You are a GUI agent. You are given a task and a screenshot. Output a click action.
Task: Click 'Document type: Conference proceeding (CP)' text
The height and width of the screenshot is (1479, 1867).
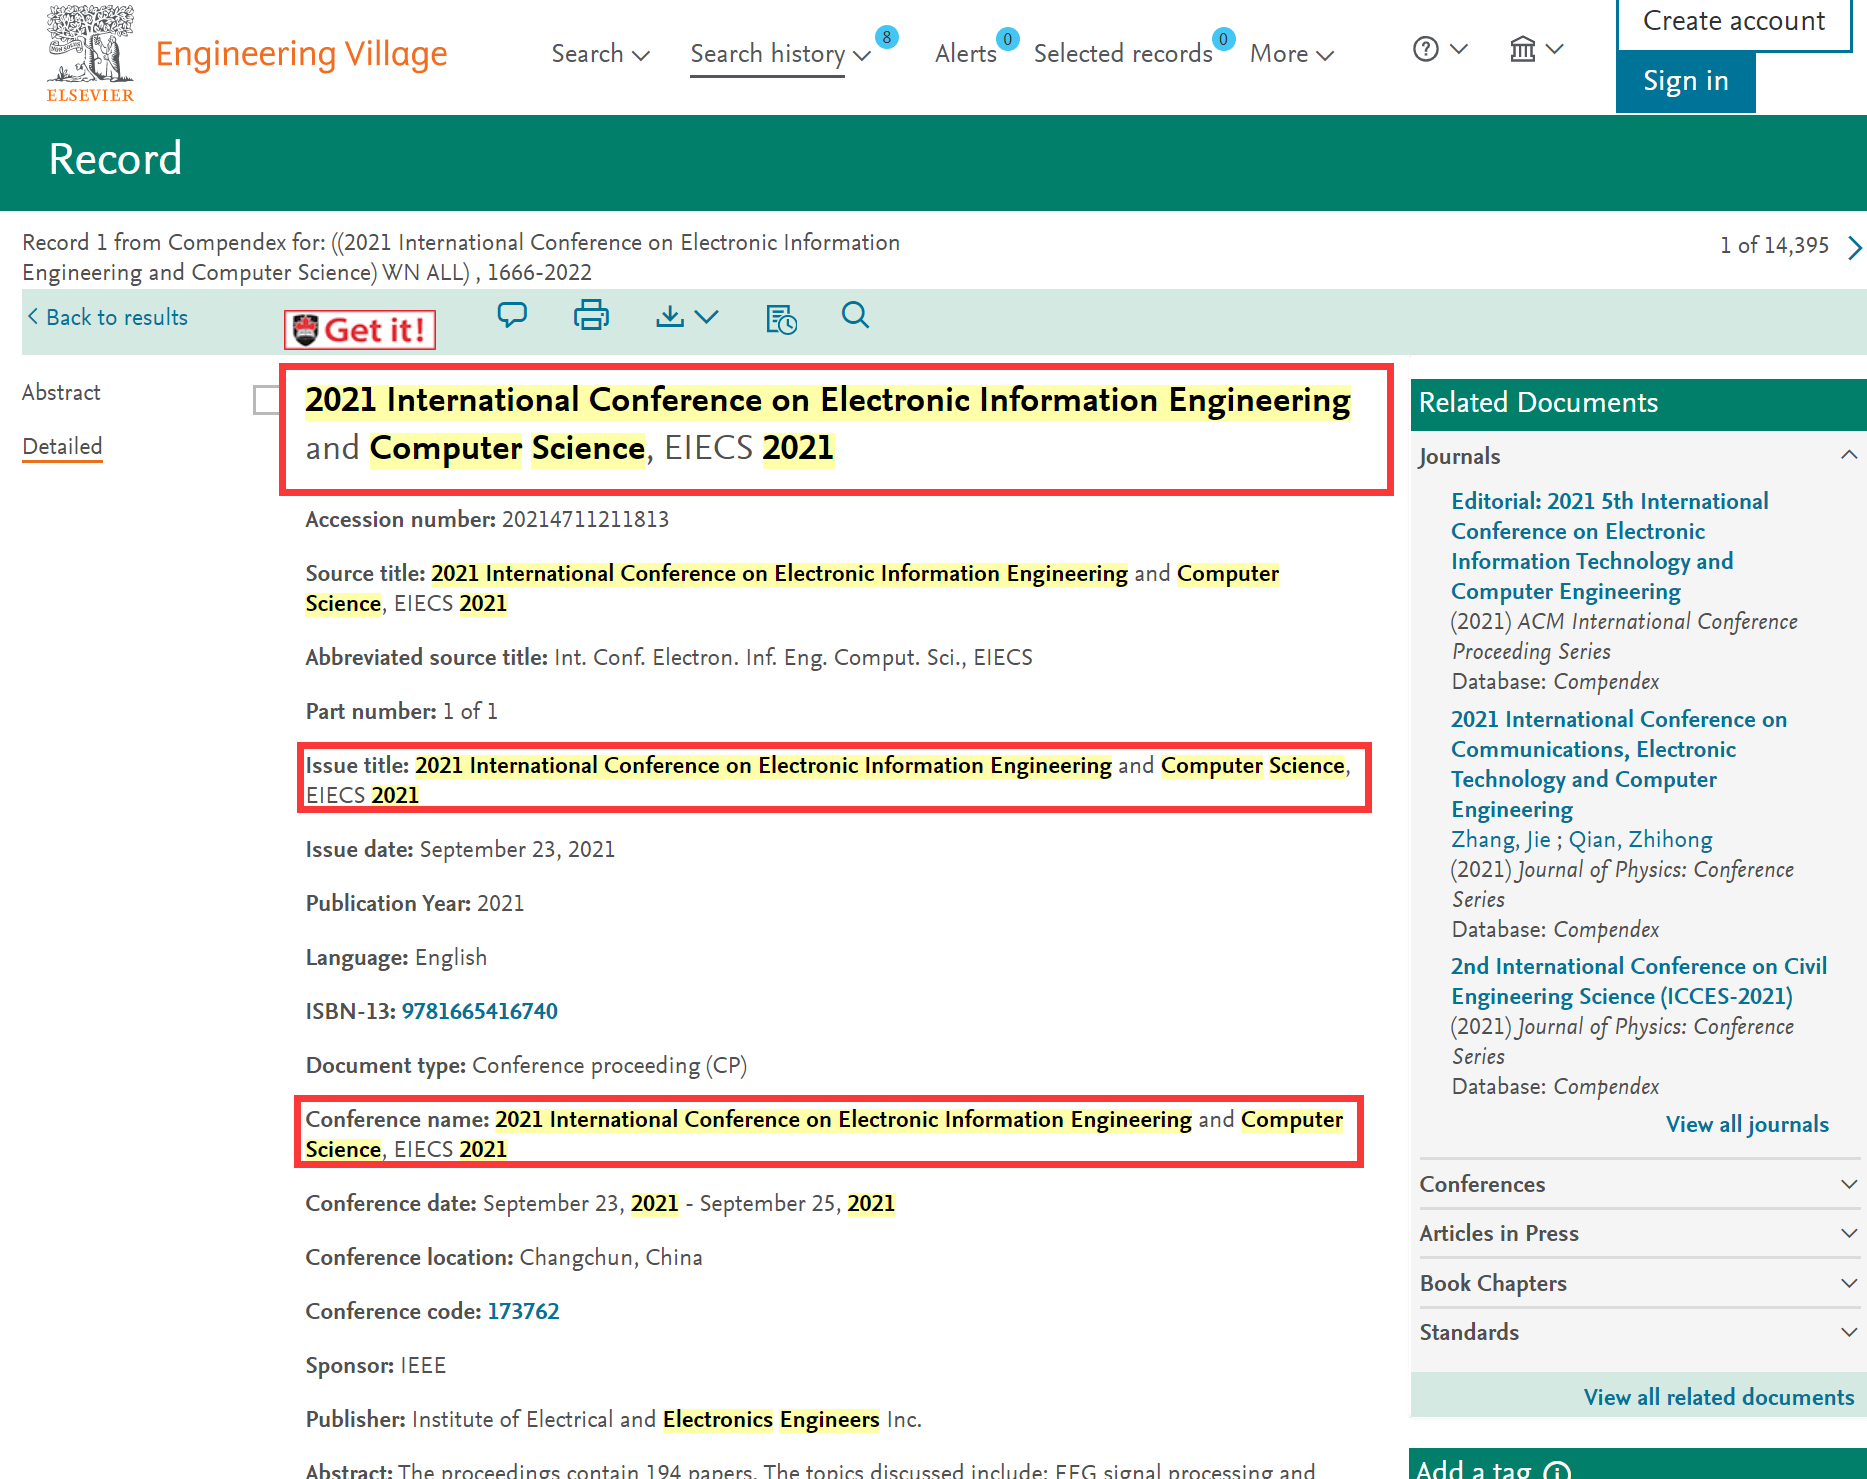526,1065
